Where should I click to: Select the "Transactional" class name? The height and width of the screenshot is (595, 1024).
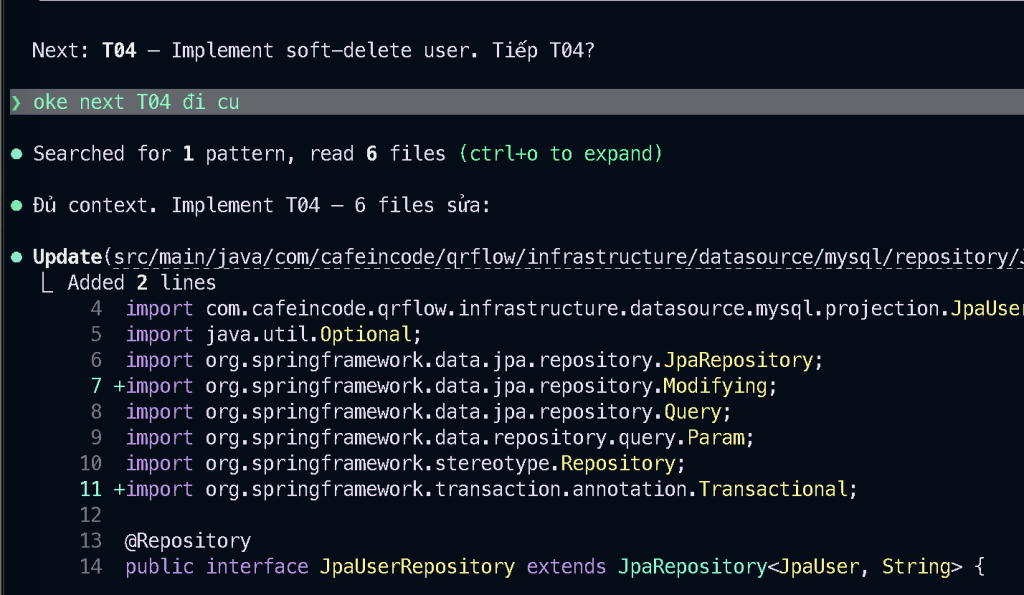pyautogui.click(x=772, y=489)
